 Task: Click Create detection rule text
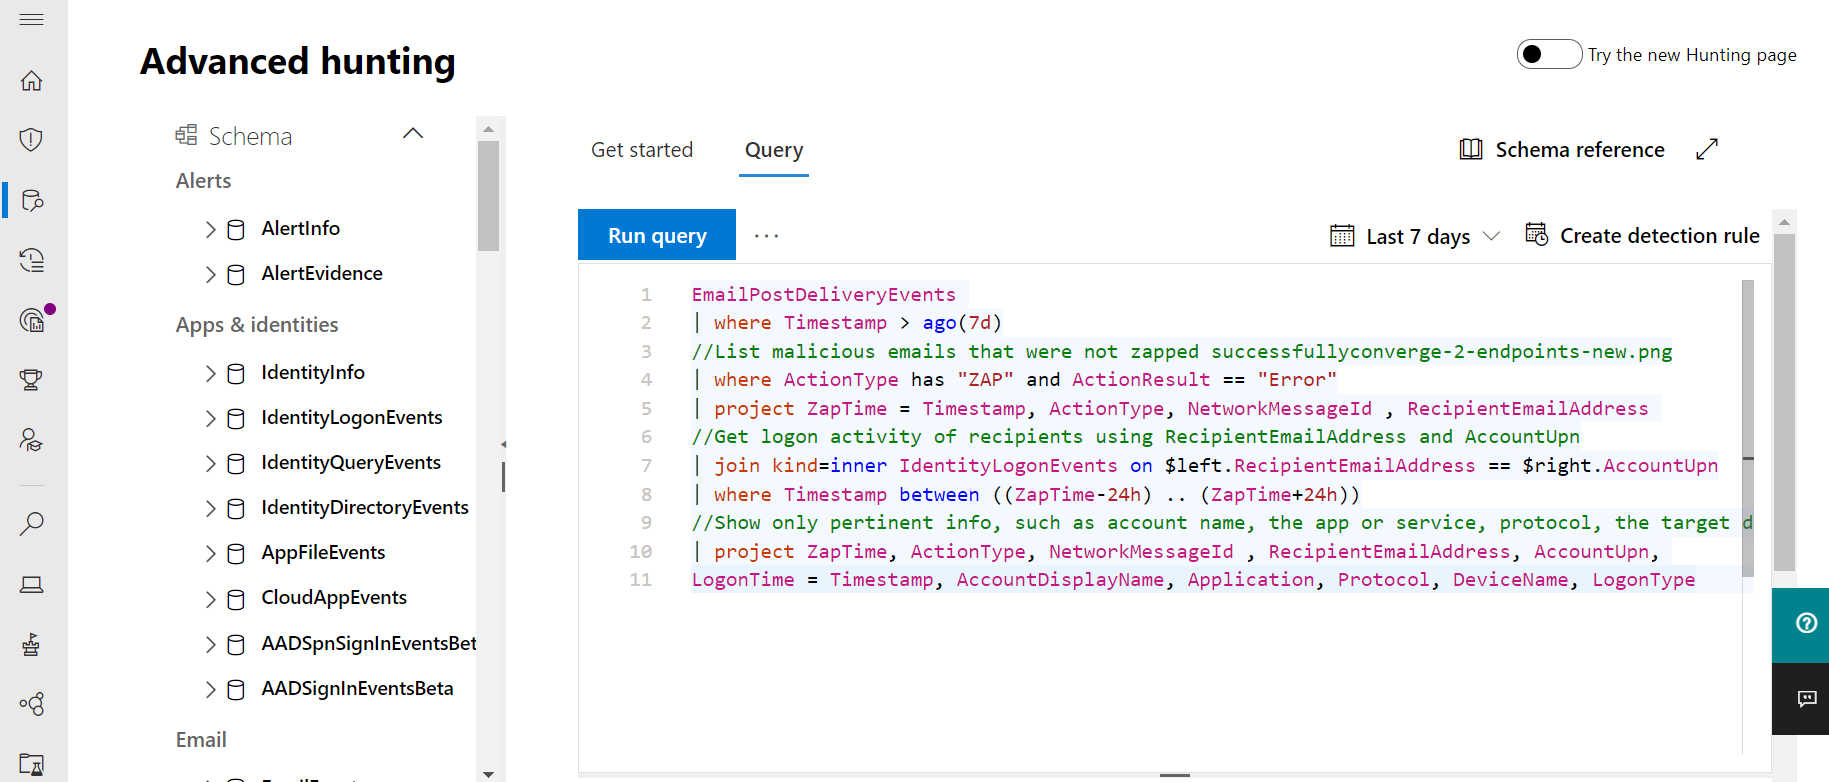(x=1660, y=235)
